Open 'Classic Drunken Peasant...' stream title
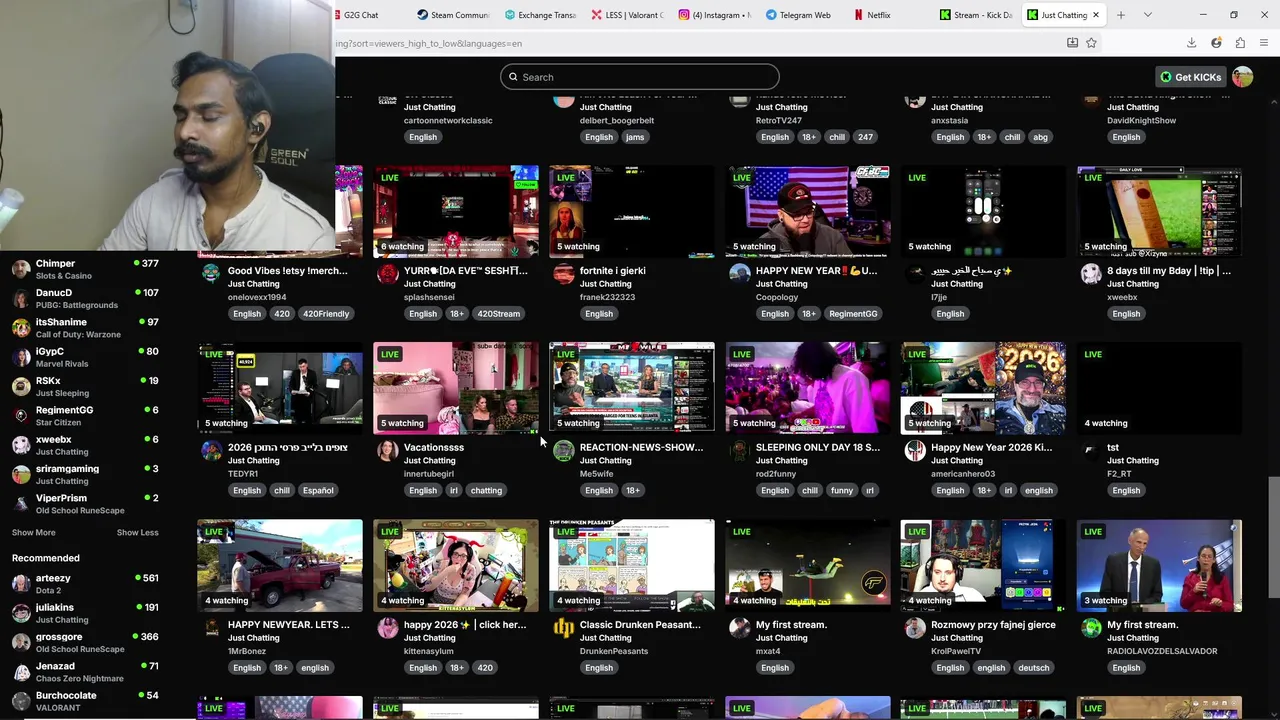The height and width of the screenshot is (720, 1280). (640, 625)
